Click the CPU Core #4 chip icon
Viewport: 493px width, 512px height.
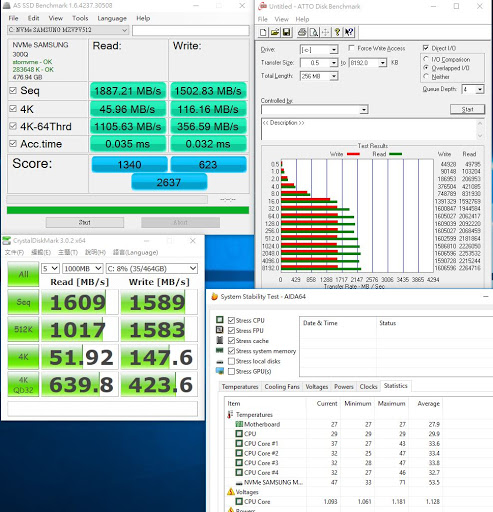pyautogui.click(x=239, y=472)
